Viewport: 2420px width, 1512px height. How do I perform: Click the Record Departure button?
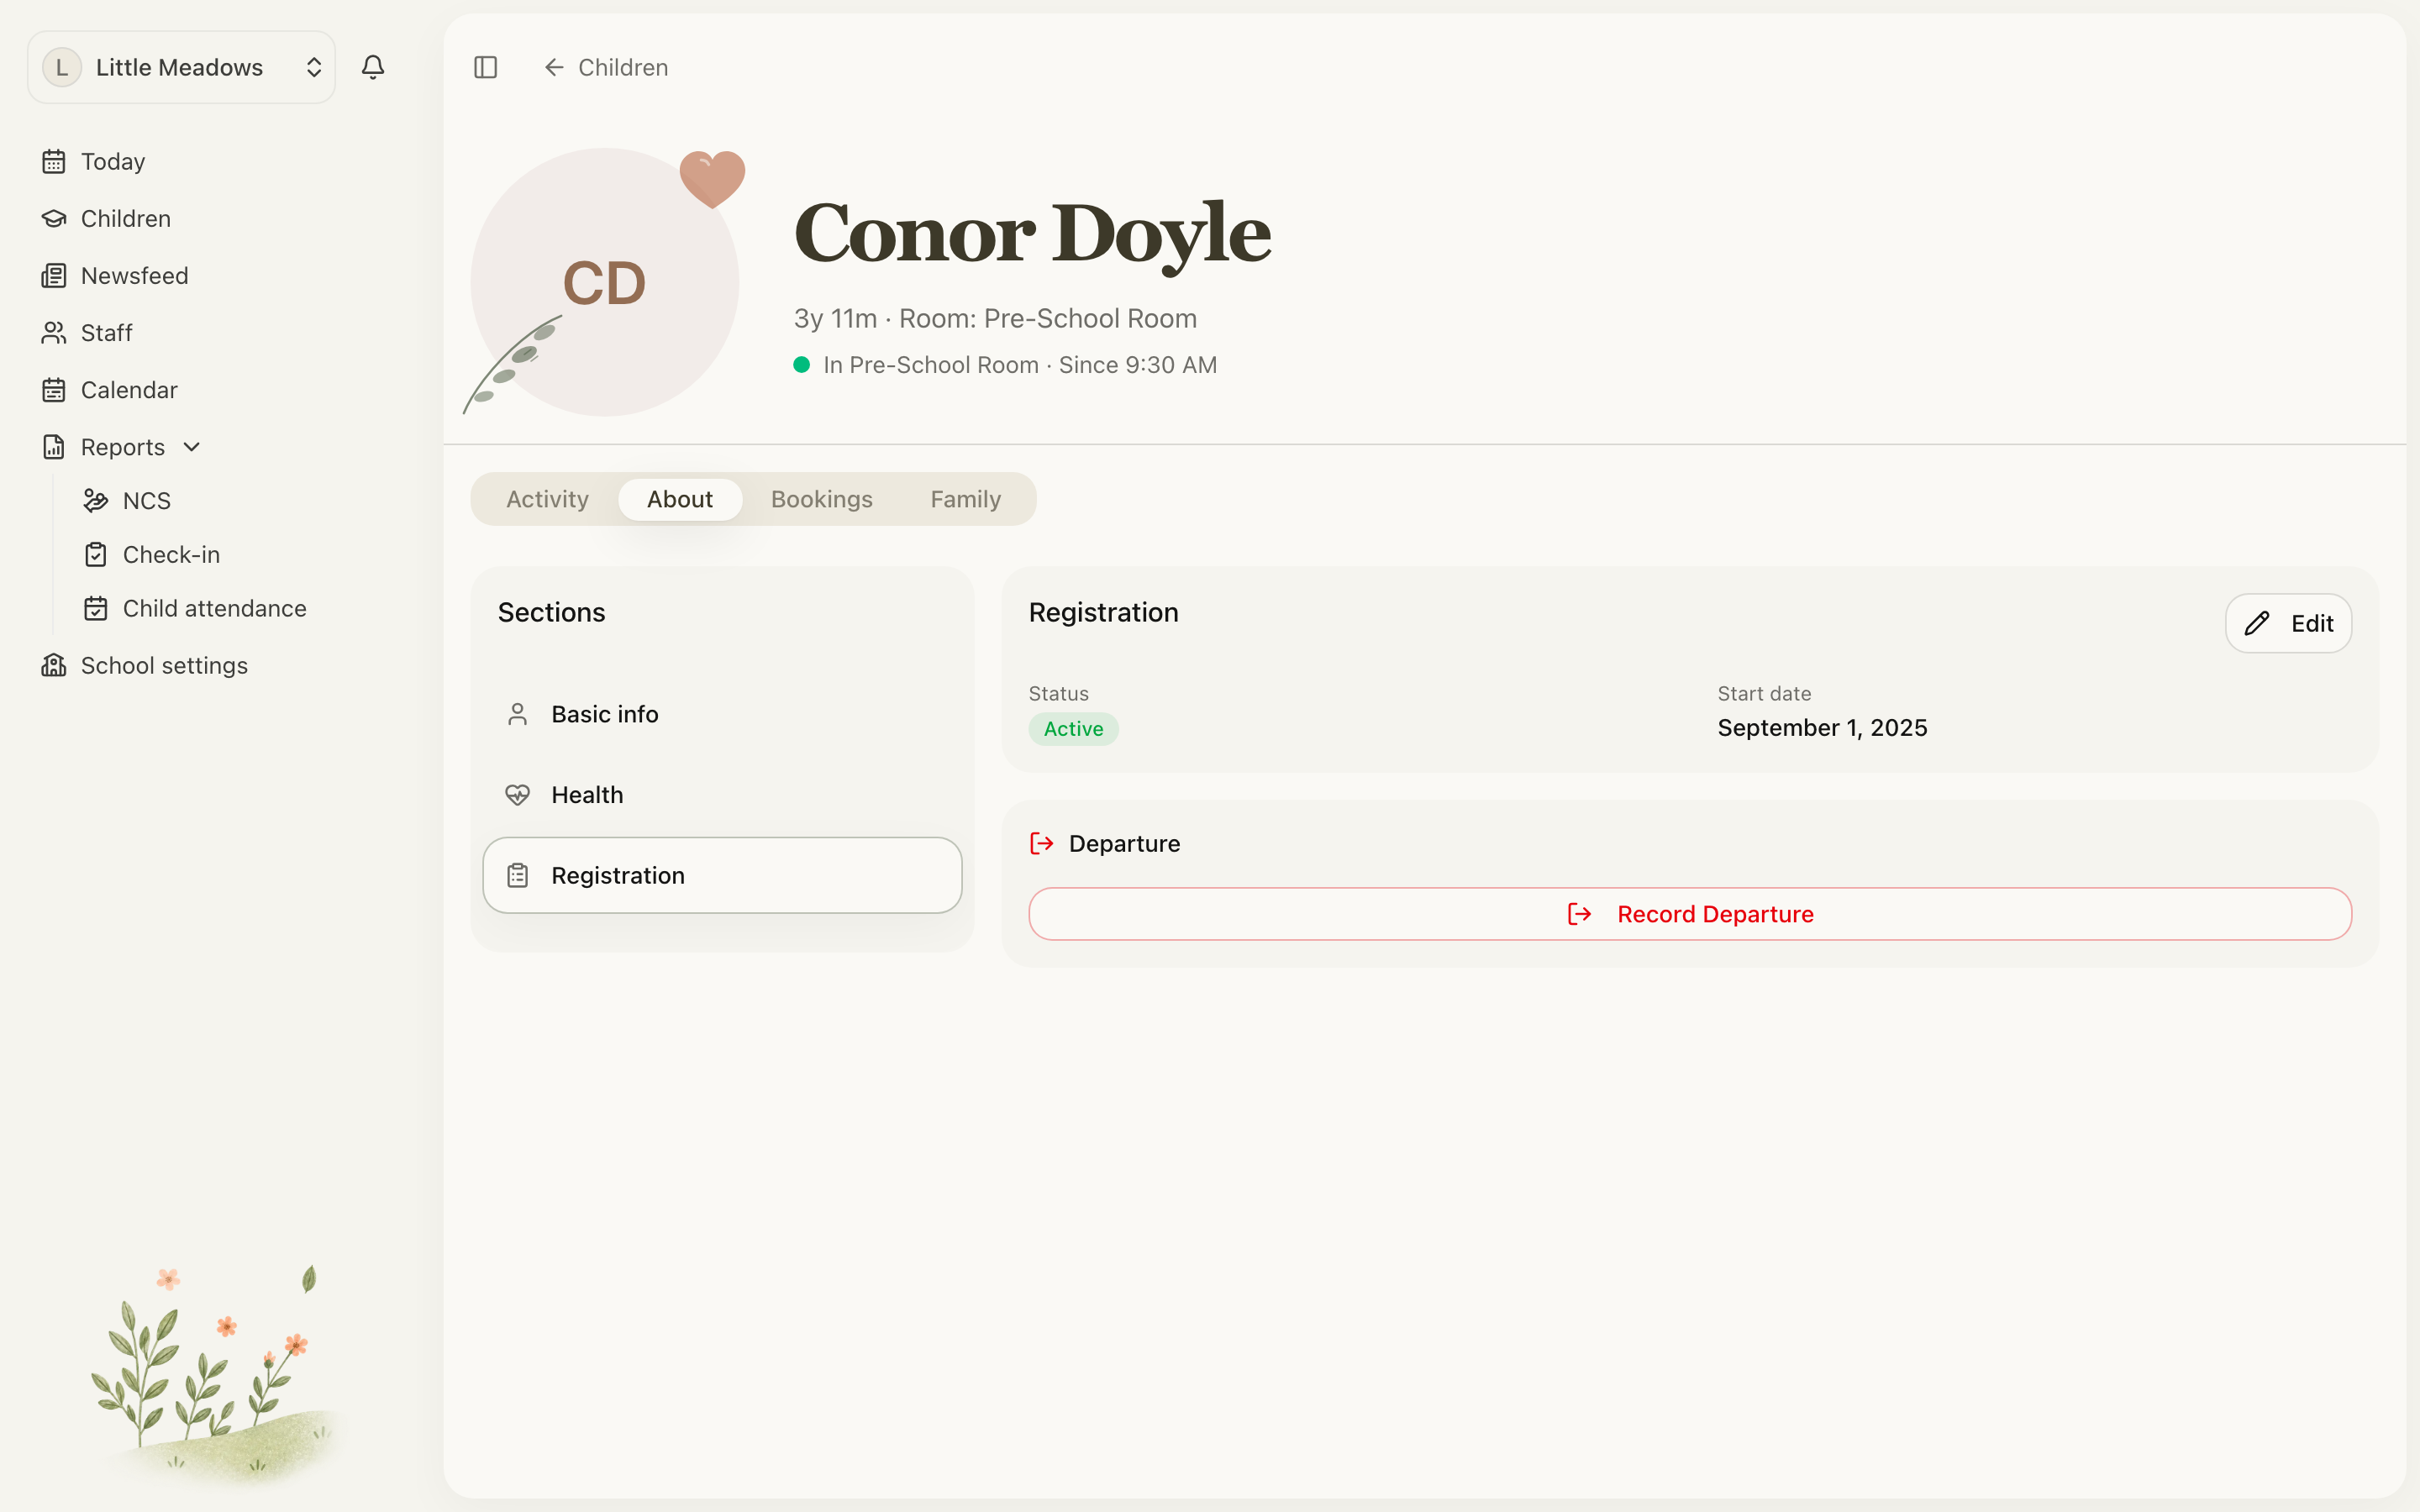(x=1690, y=914)
